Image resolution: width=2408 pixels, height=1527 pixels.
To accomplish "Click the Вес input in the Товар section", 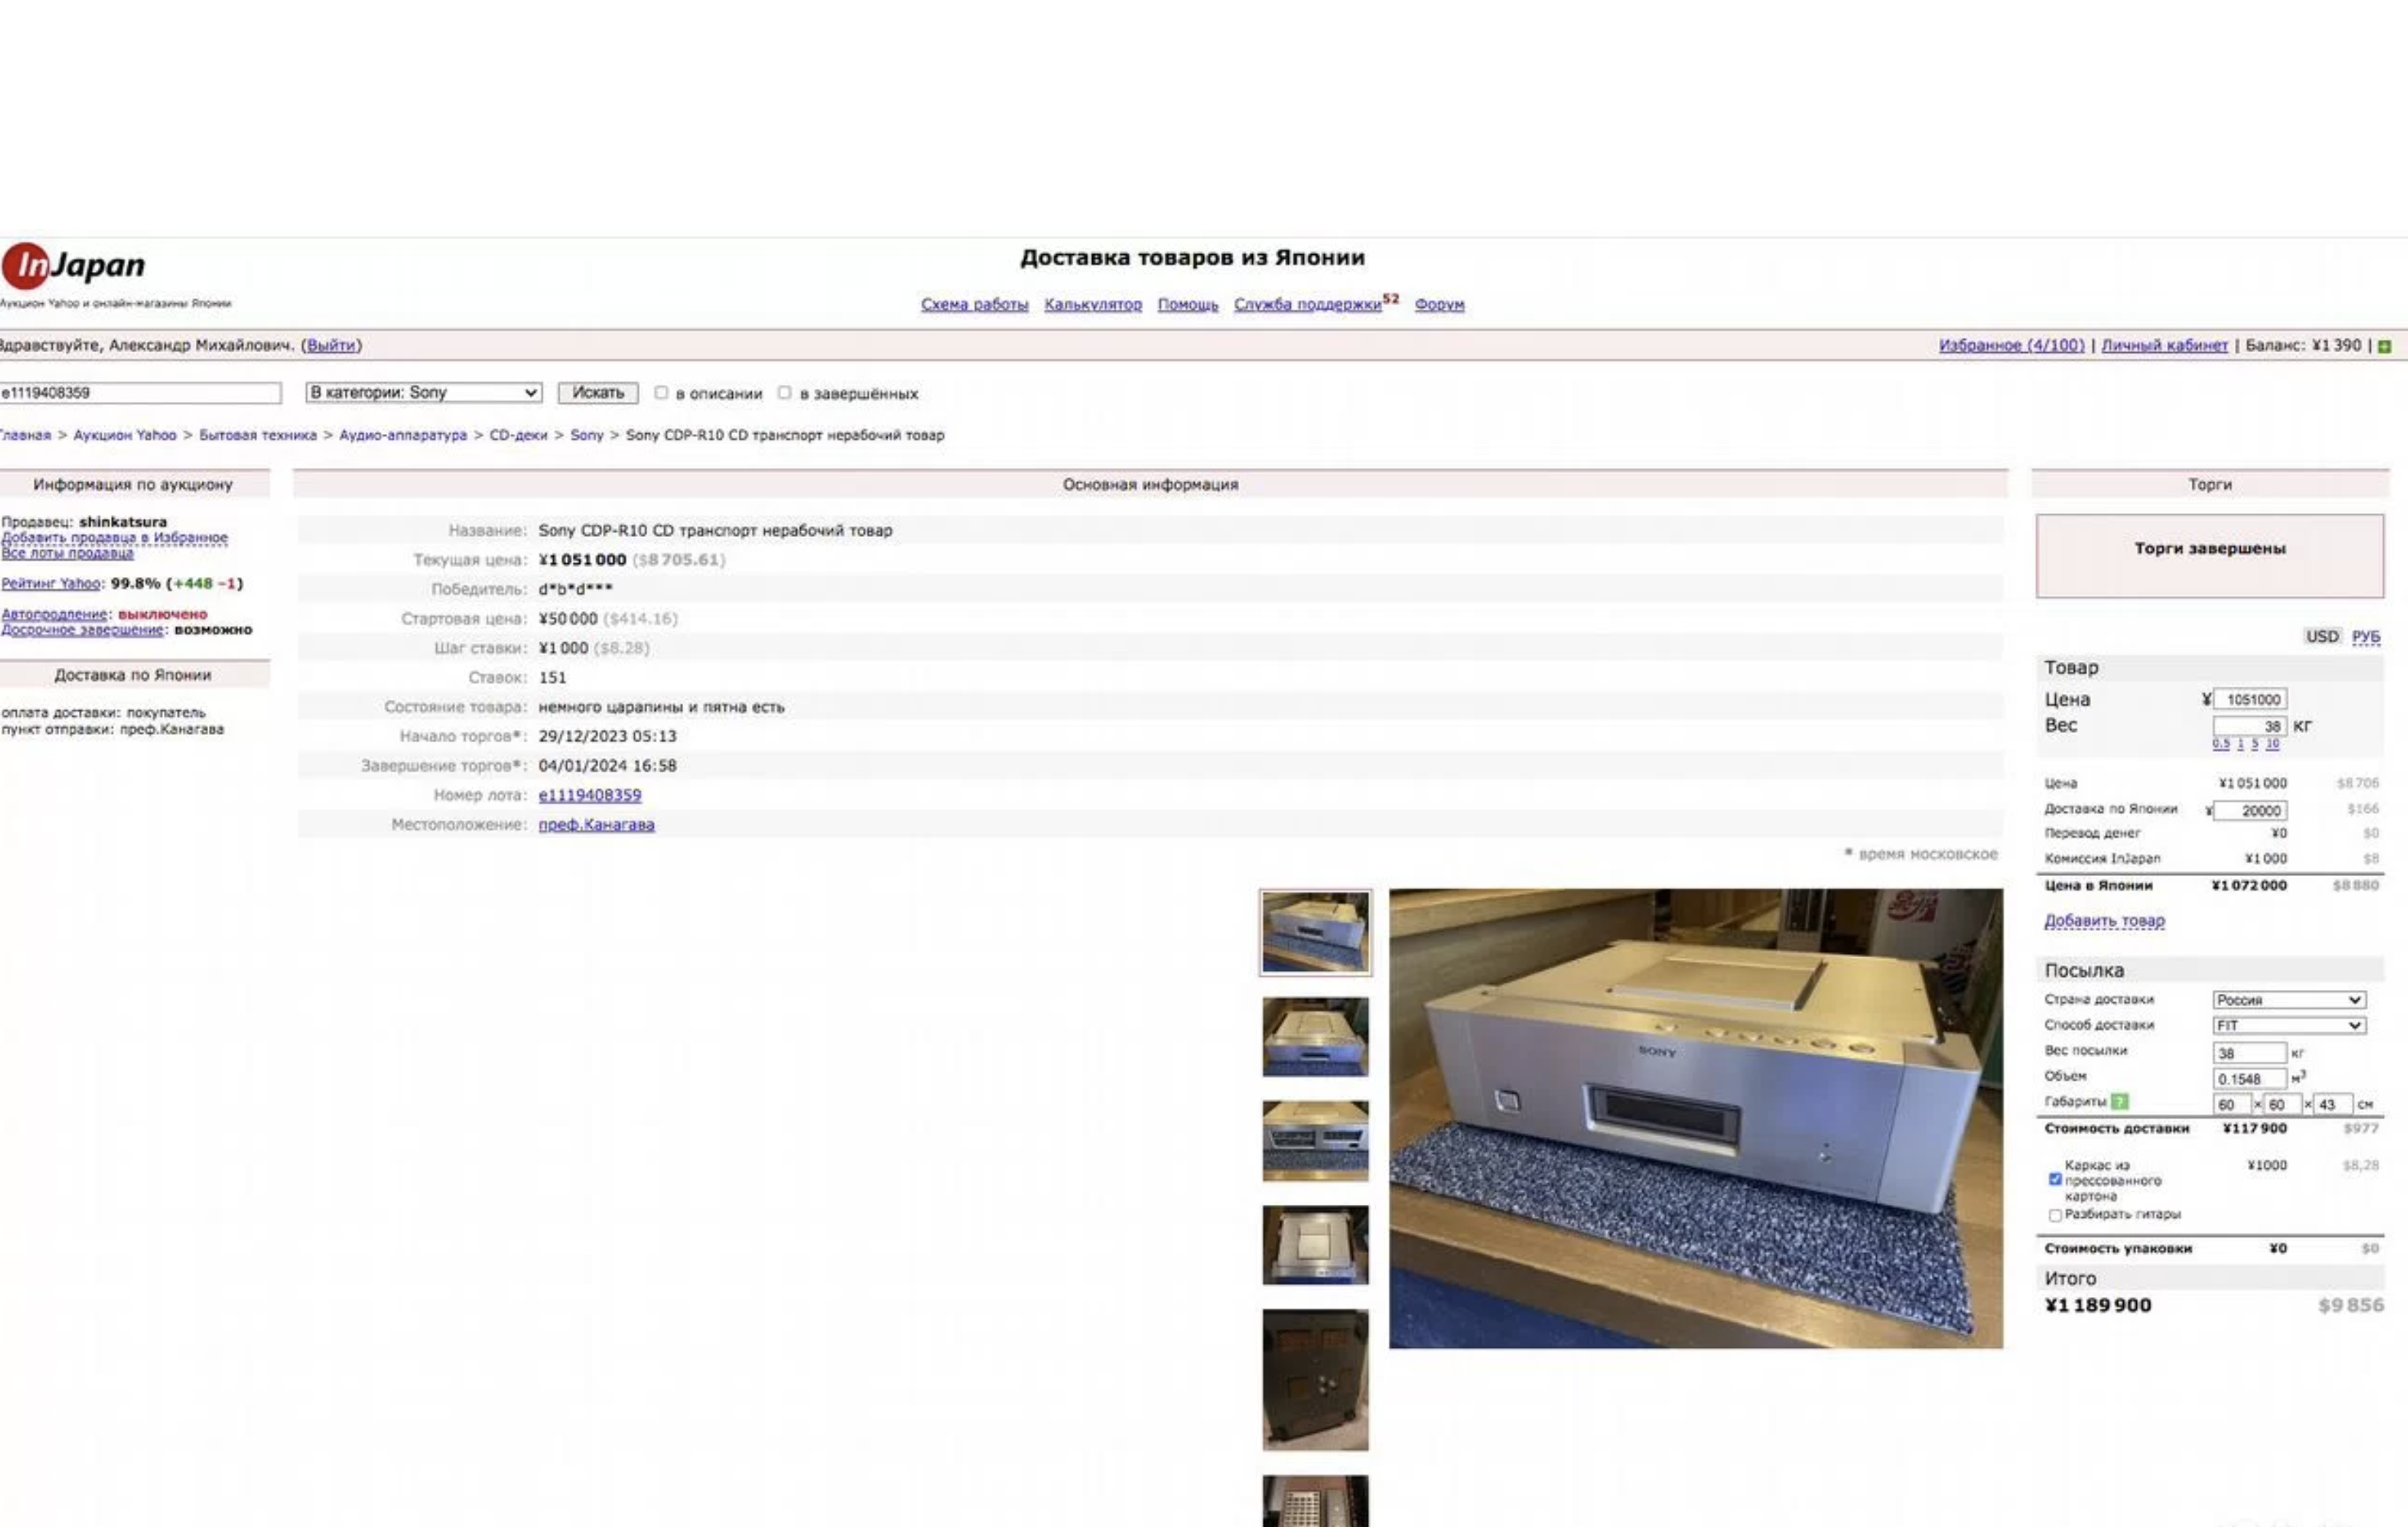I will click(2250, 726).
